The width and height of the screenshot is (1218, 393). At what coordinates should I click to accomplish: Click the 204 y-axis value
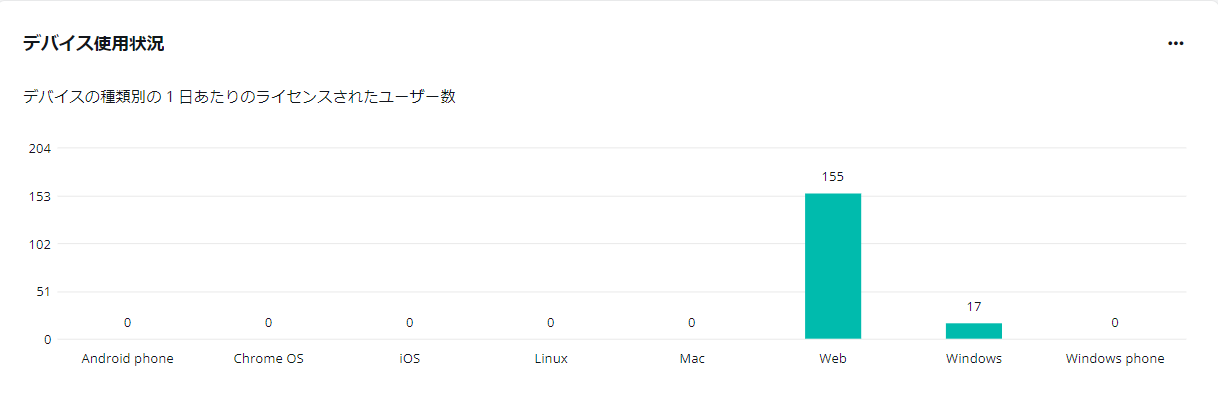coord(41,148)
